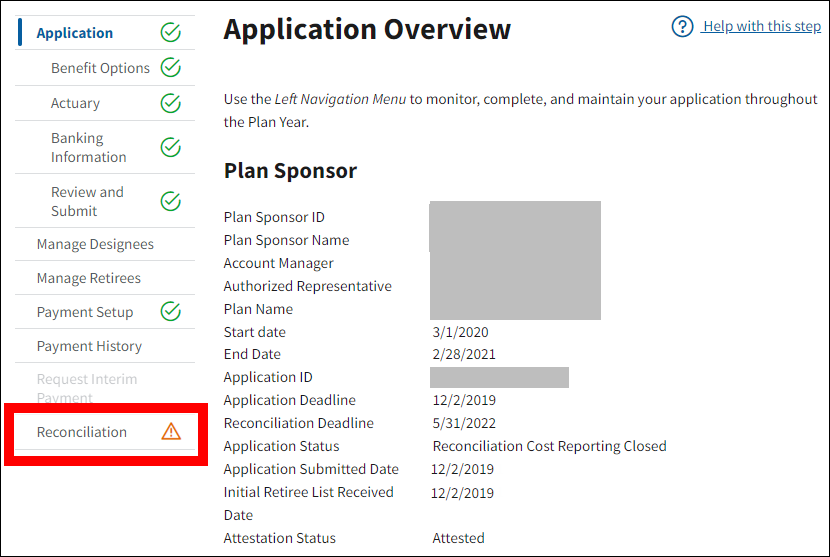Image resolution: width=830 pixels, height=557 pixels.
Task: Click the Banking Information checkmark icon
Action: pos(171,148)
